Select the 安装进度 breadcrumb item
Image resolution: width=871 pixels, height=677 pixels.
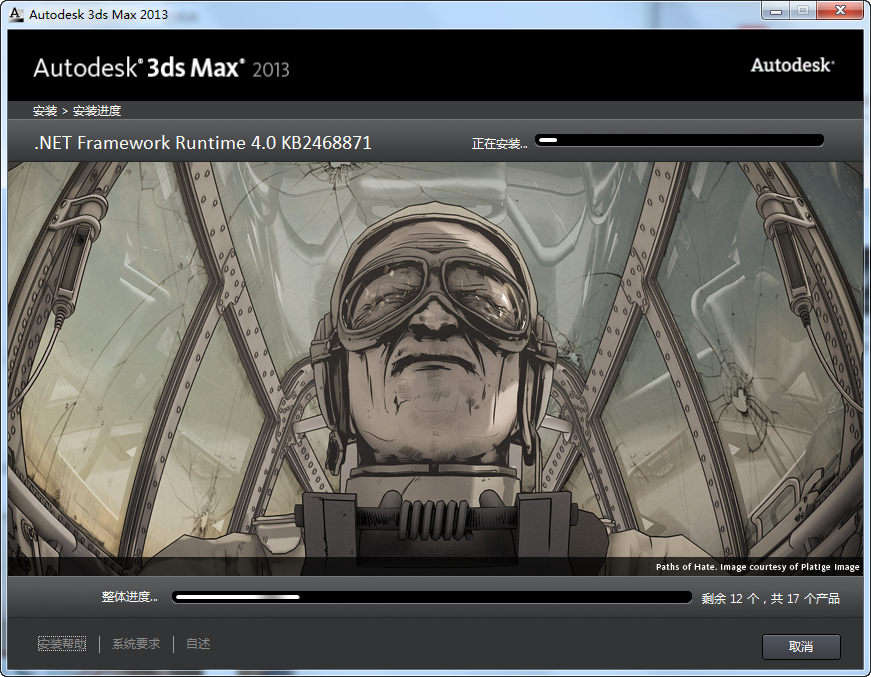pyautogui.click(x=97, y=111)
